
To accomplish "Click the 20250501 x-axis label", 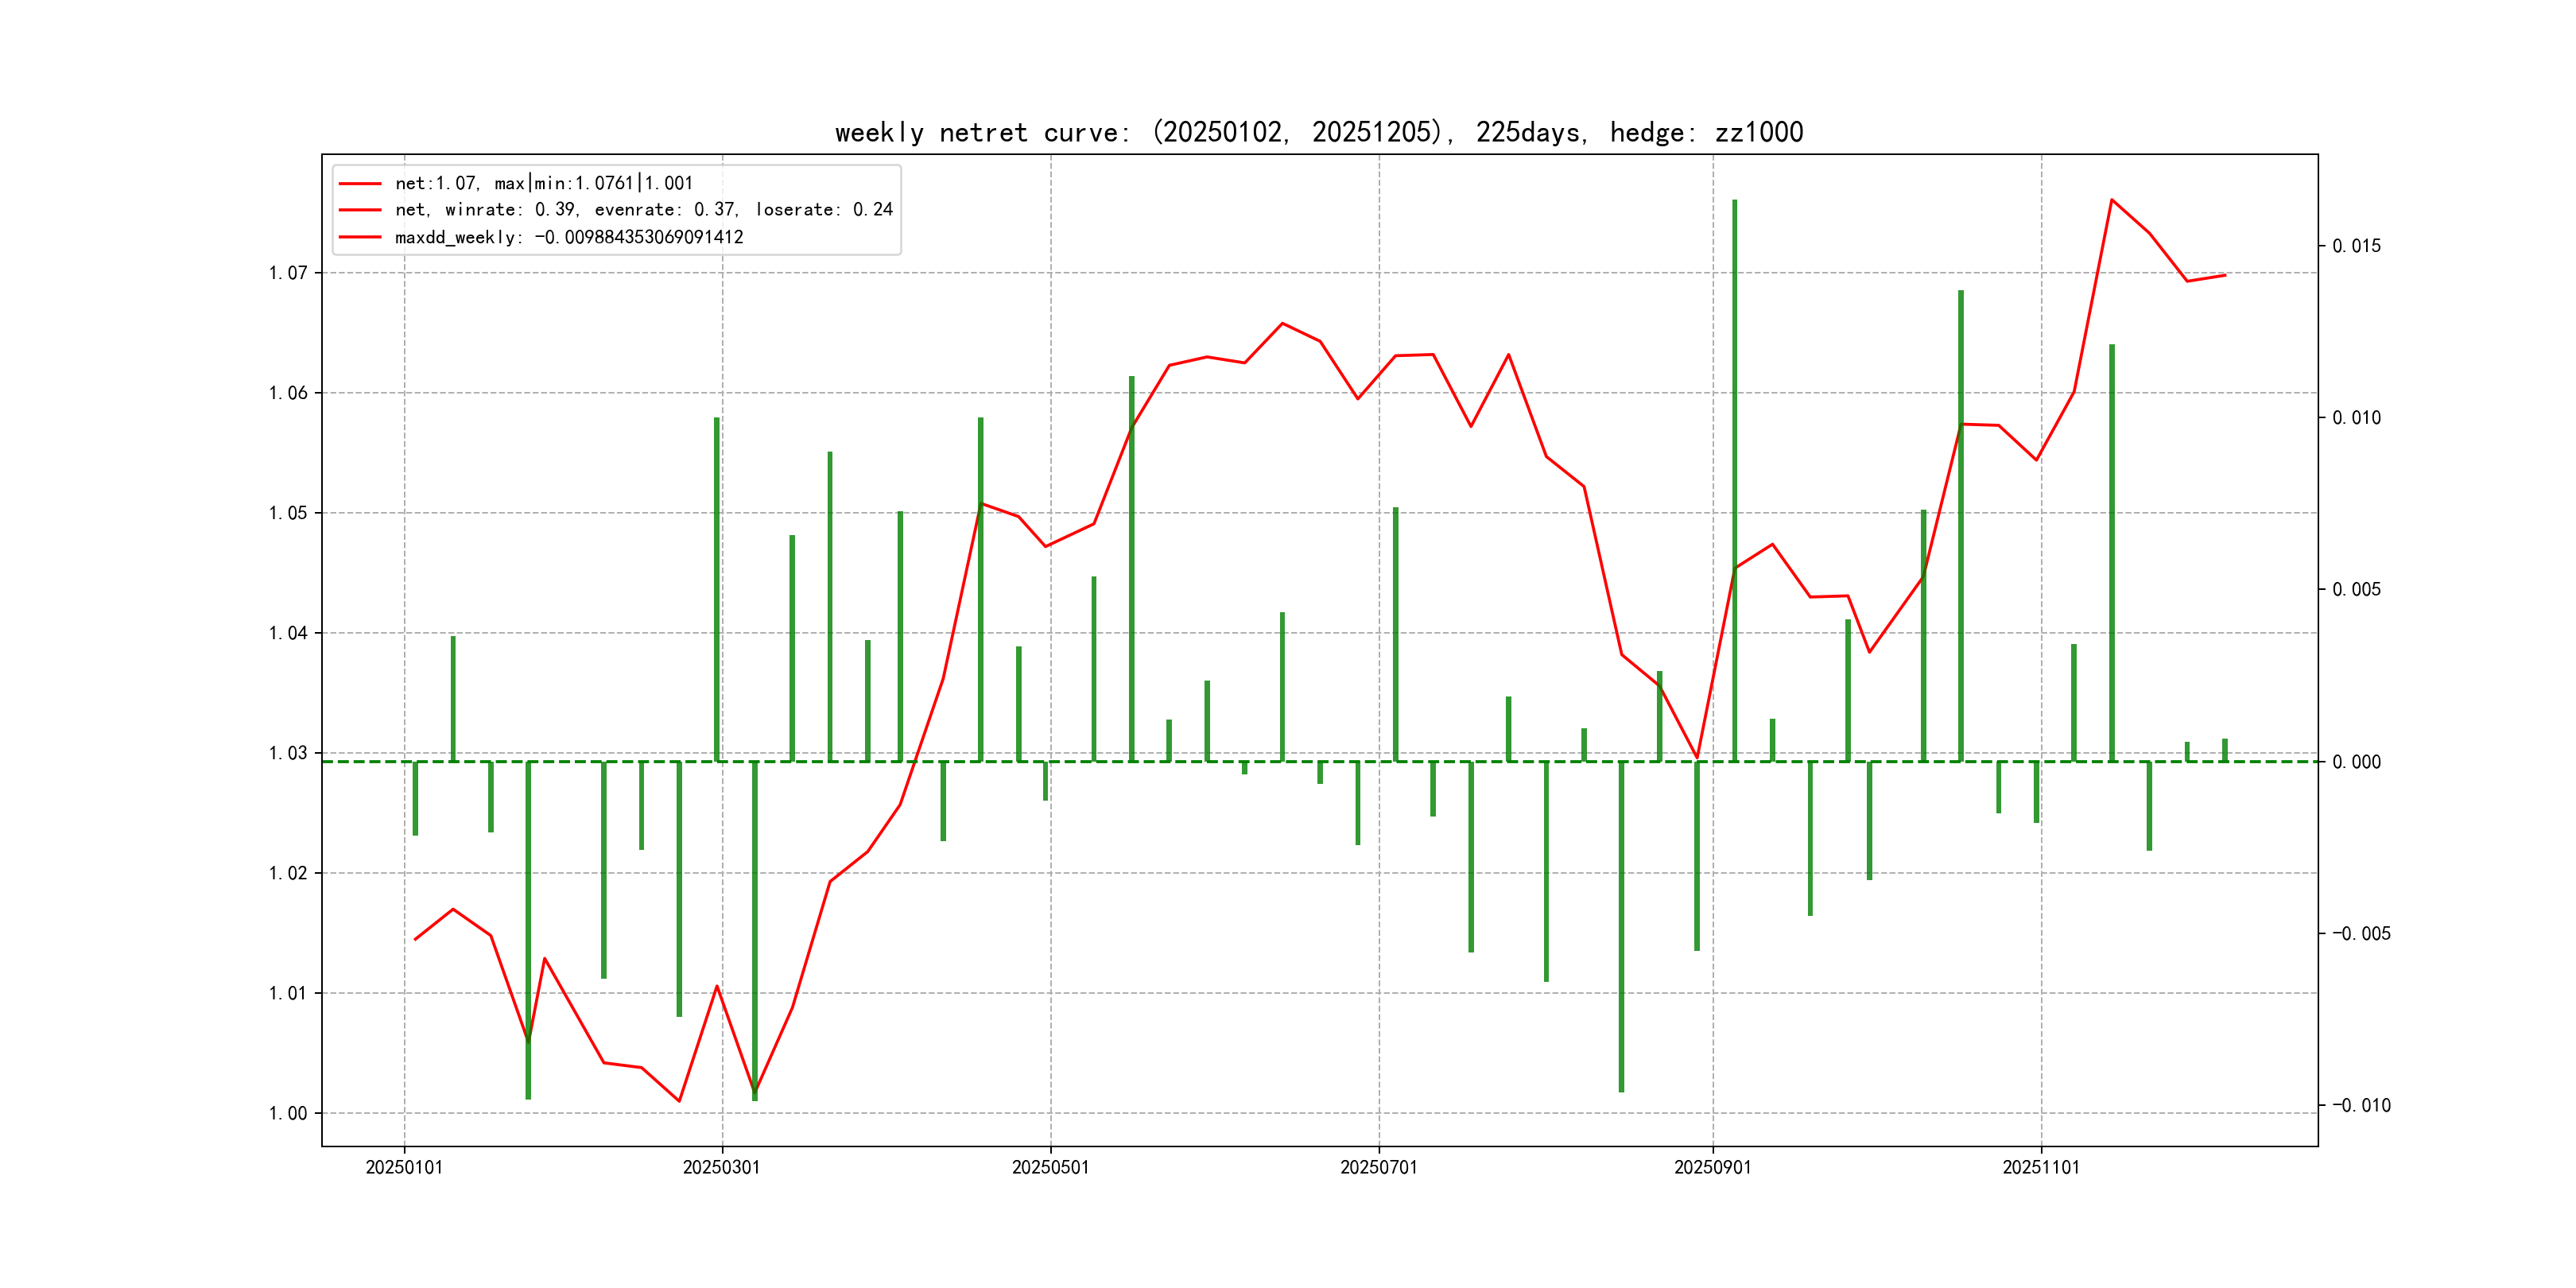I will [1050, 1167].
